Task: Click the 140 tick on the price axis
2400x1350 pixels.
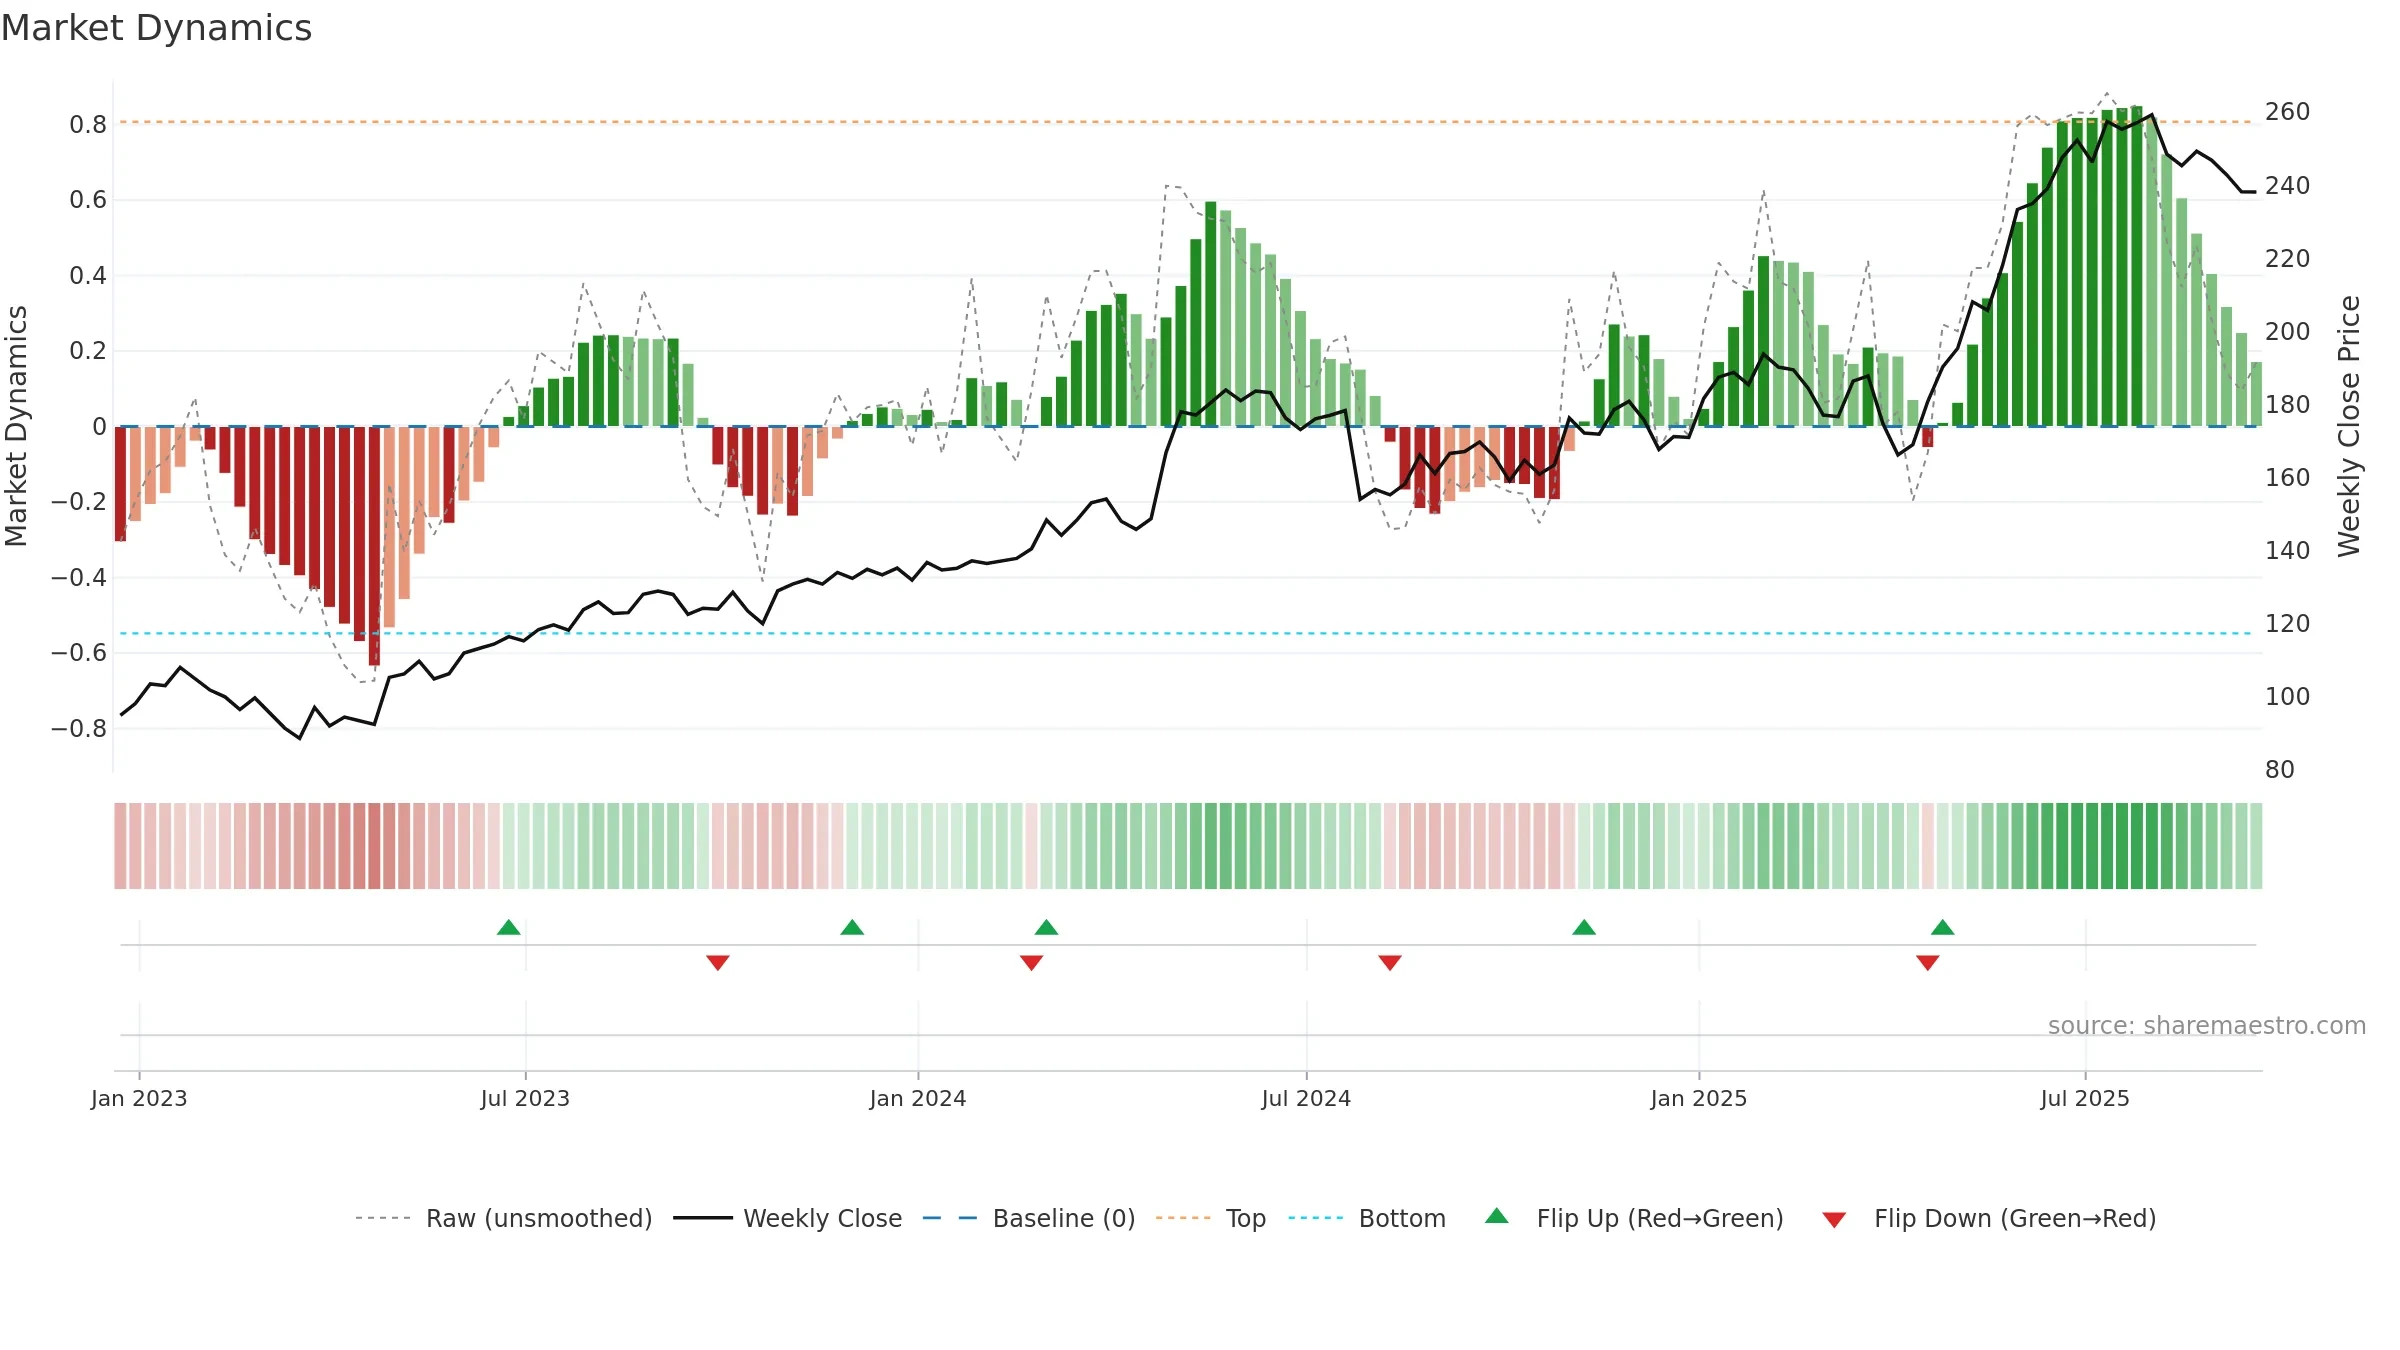Action: point(2288,551)
